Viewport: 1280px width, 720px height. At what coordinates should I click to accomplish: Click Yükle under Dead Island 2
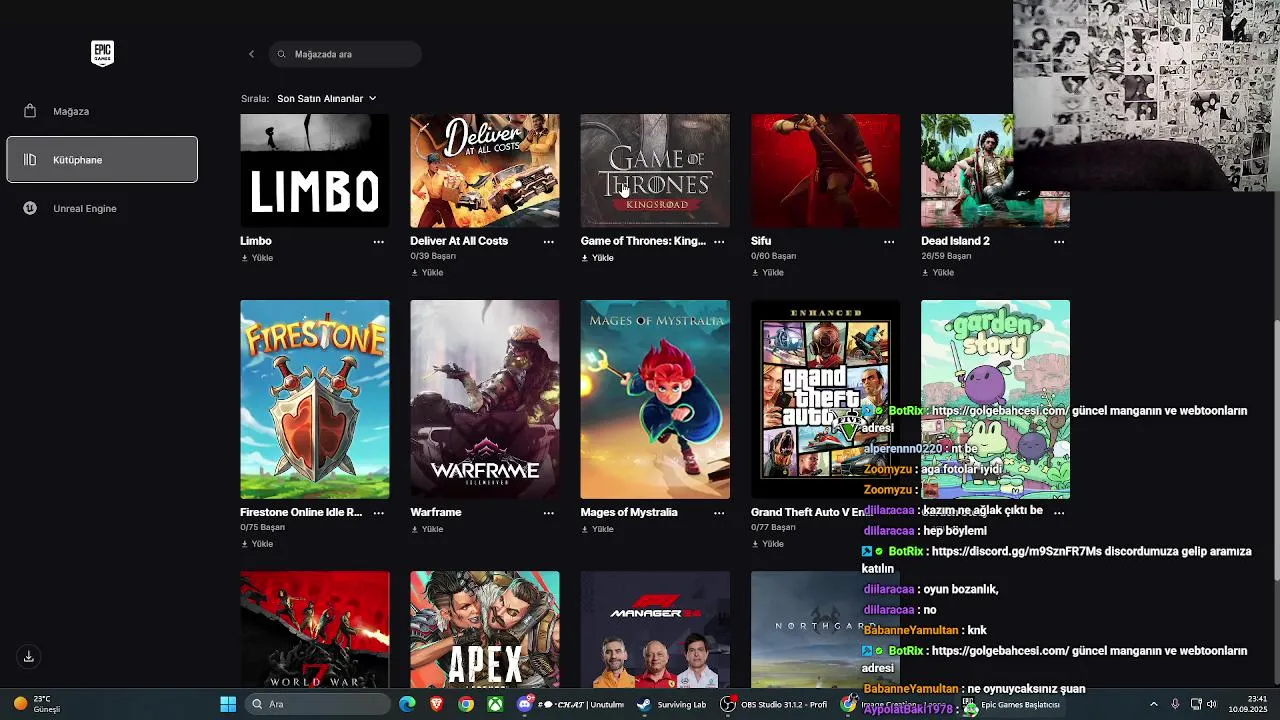pyautogui.click(x=938, y=272)
